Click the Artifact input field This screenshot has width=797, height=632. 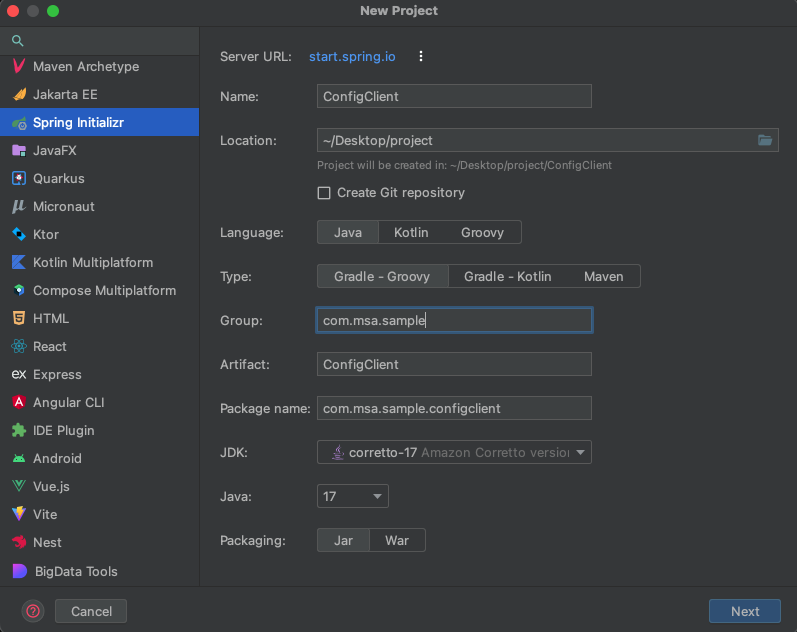[x=454, y=364]
